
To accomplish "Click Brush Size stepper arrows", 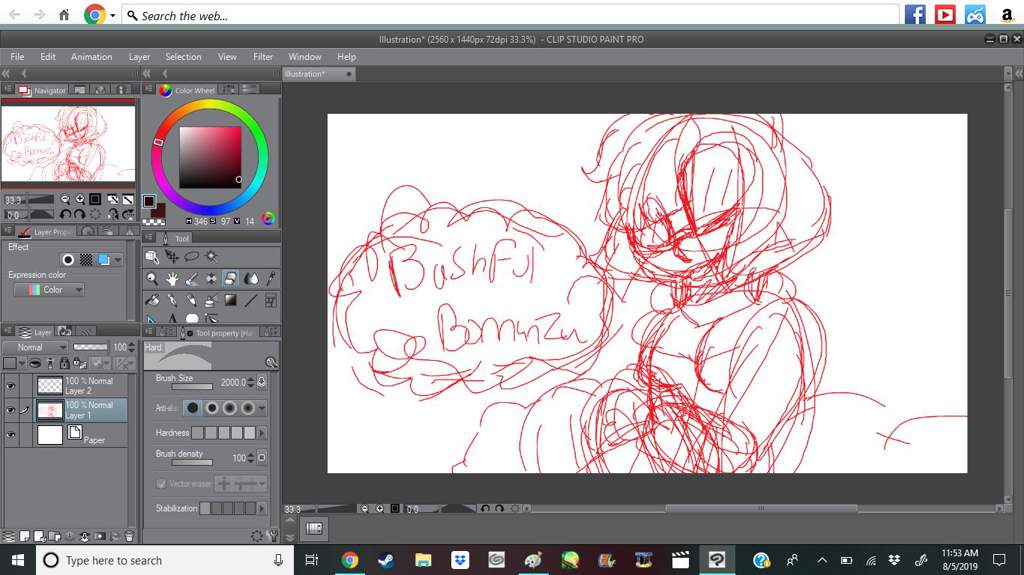I will 252,382.
